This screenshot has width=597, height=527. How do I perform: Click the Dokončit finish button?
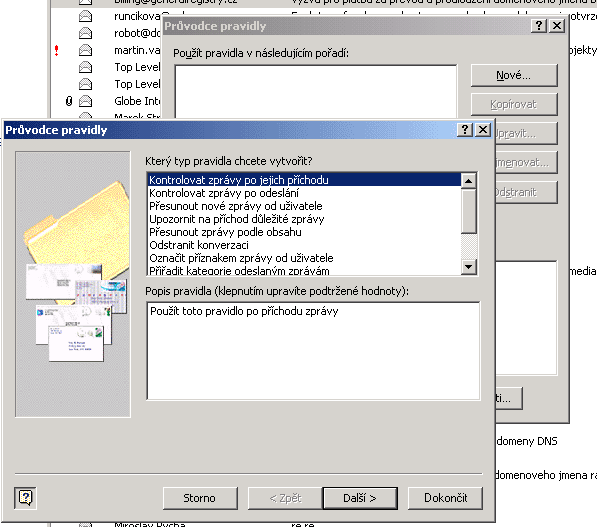[445, 498]
